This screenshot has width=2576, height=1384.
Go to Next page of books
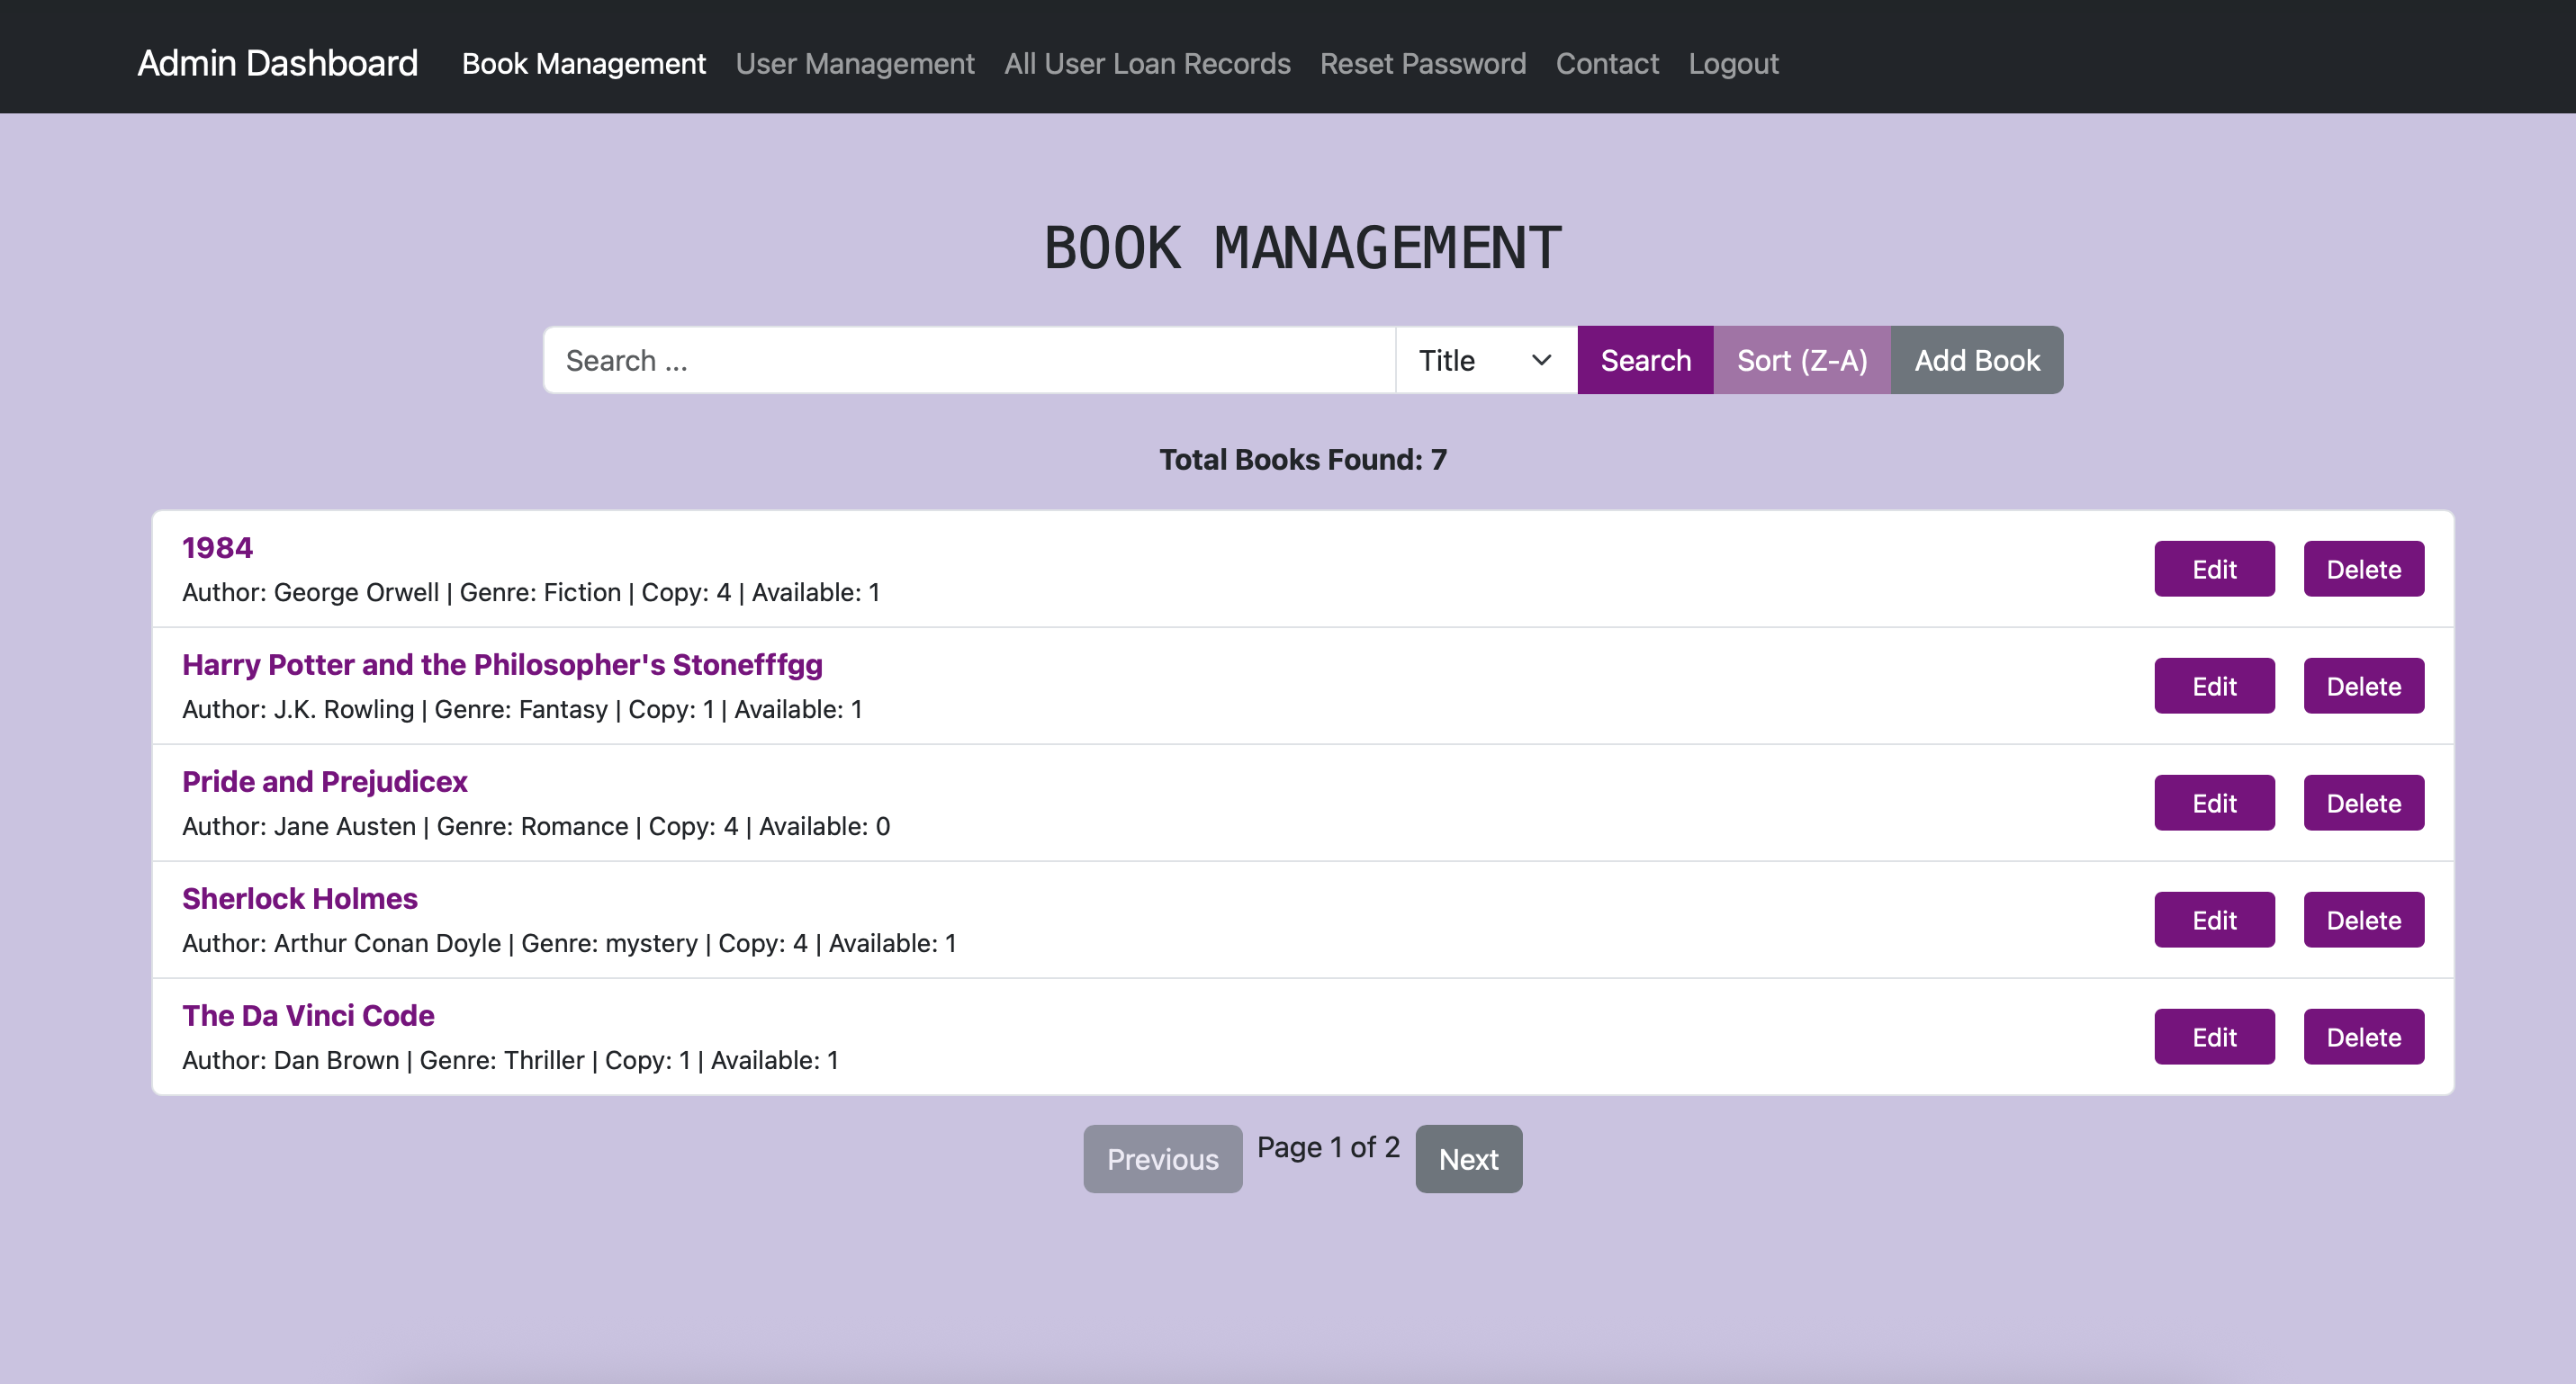click(x=1467, y=1159)
